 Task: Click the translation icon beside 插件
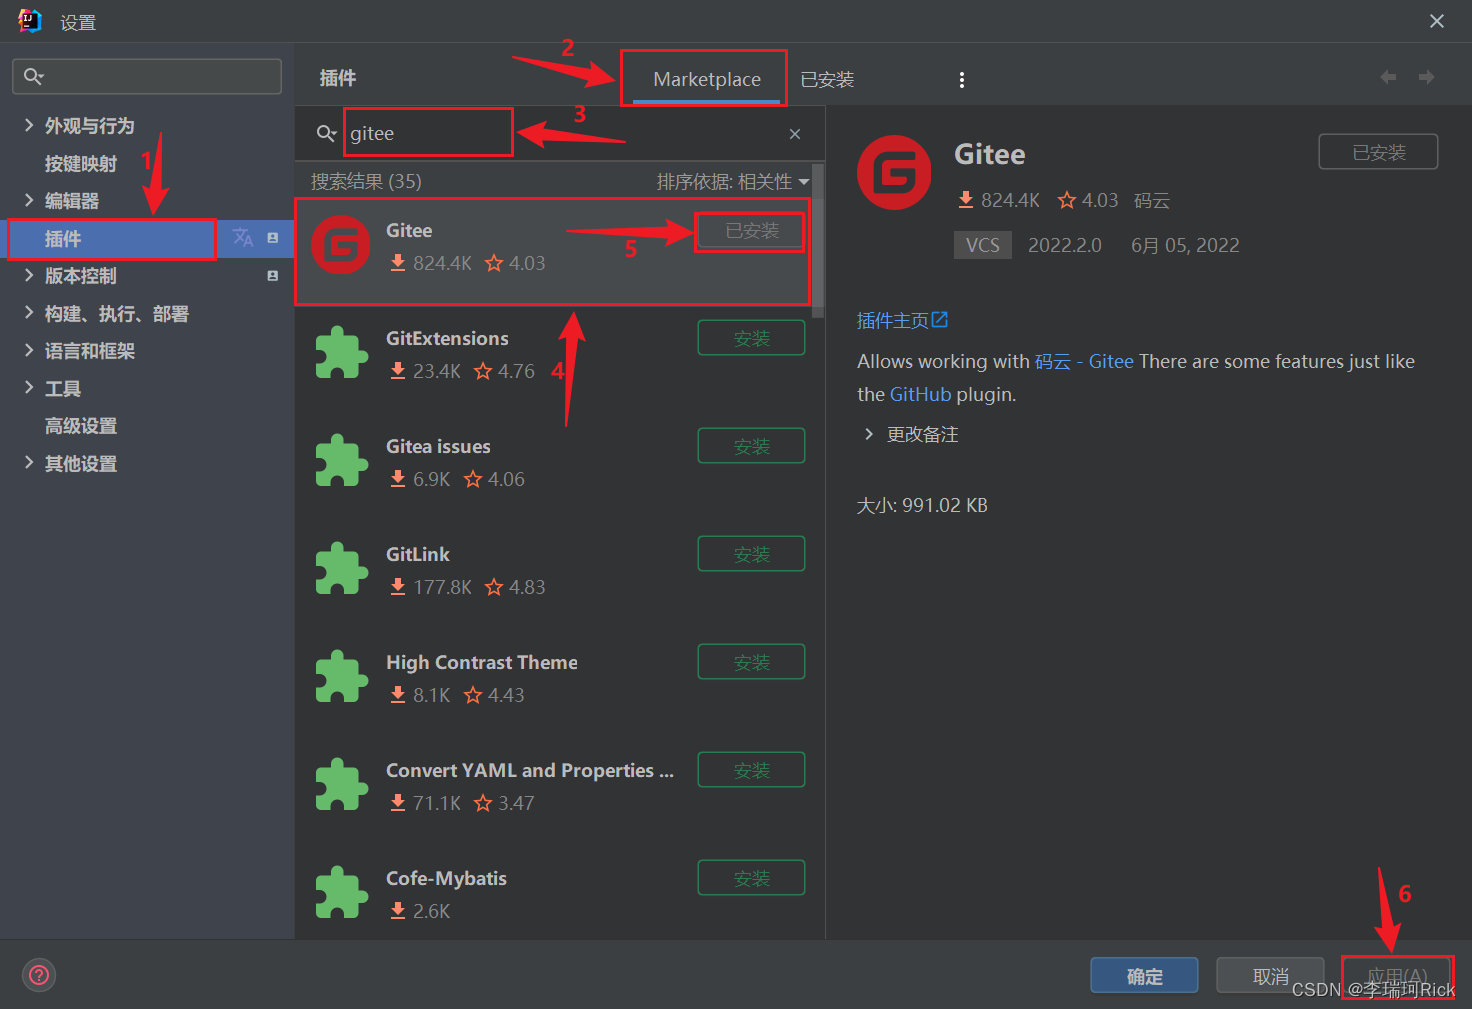[x=243, y=238]
